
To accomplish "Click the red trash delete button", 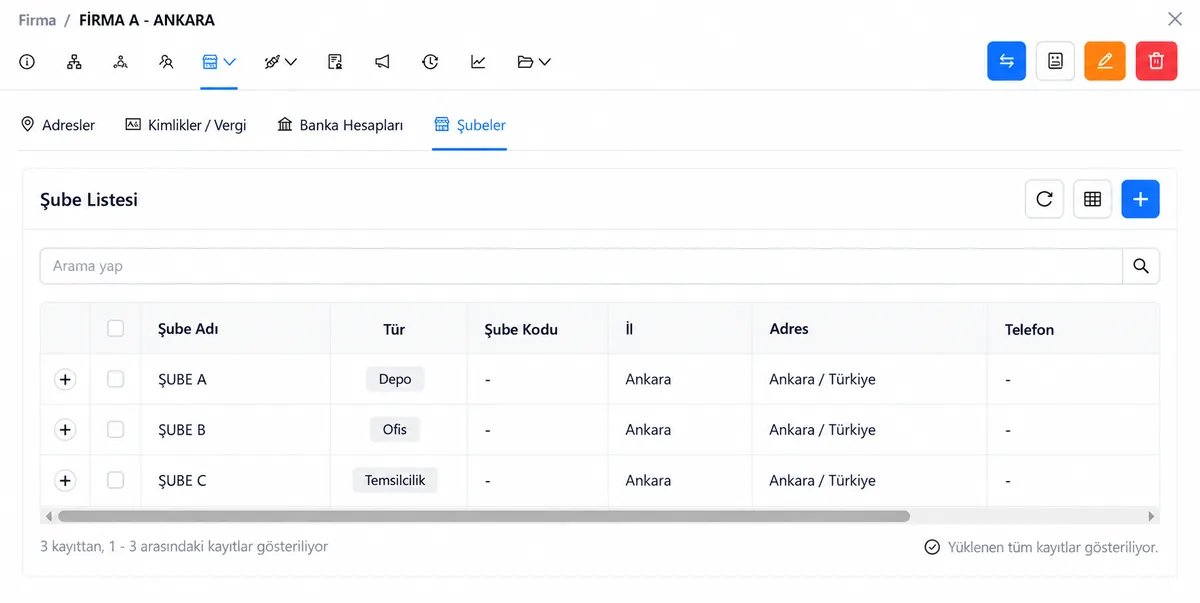I will [x=1156, y=61].
